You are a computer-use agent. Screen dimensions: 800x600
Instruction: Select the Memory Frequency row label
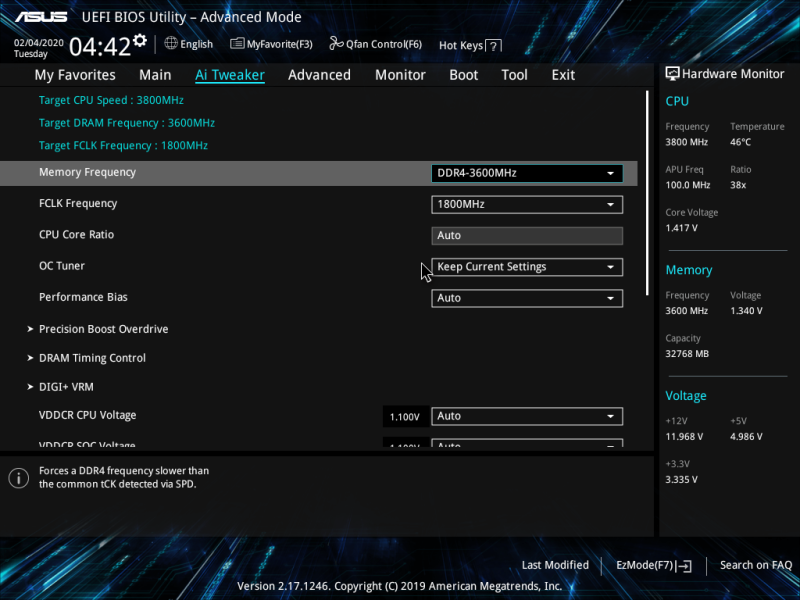(x=87, y=172)
